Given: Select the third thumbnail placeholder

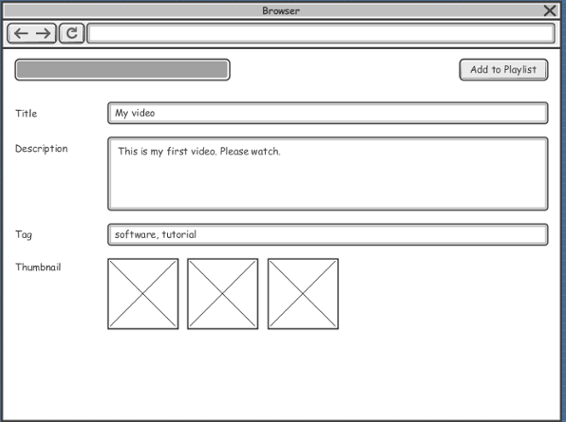Looking at the screenshot, I should click(303, 294).
